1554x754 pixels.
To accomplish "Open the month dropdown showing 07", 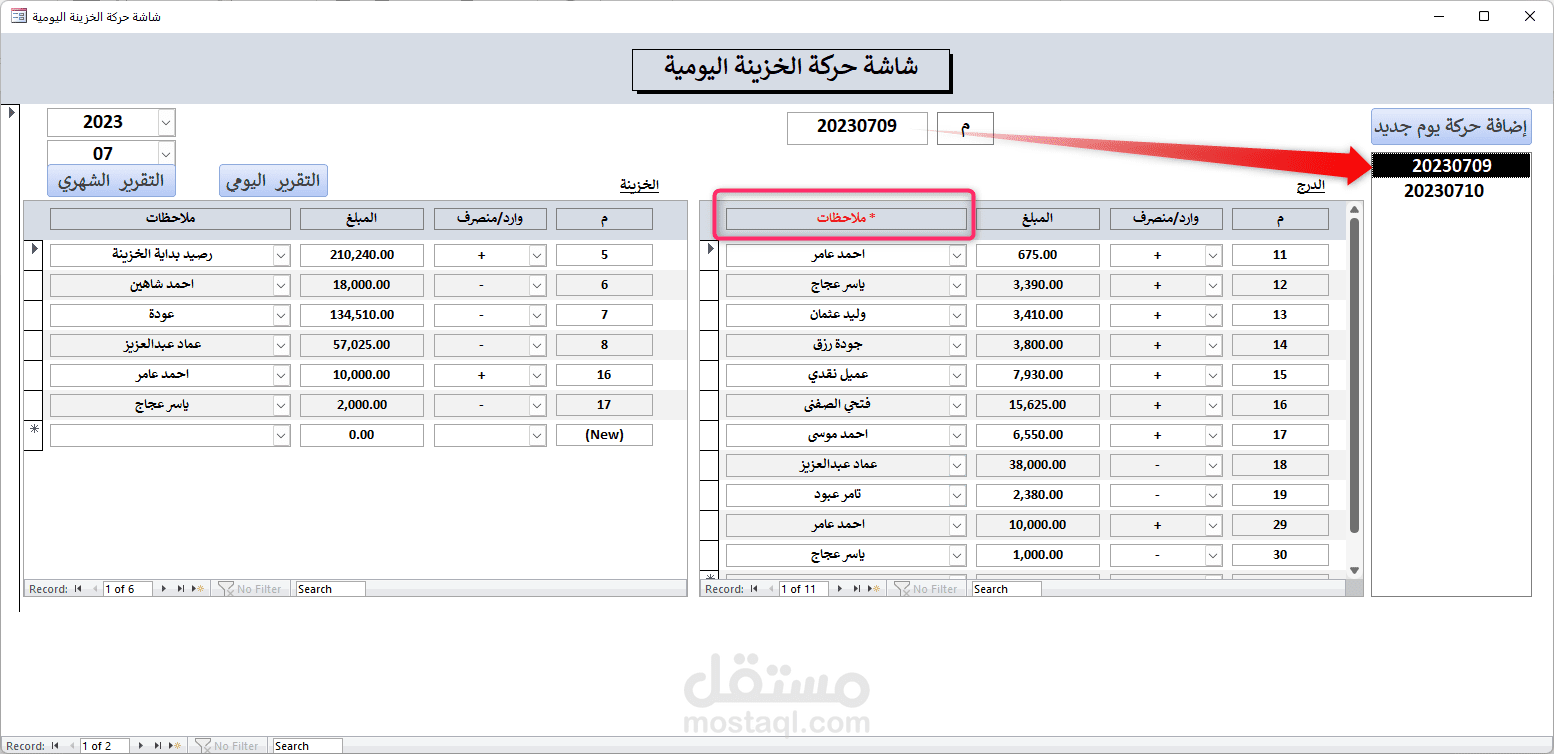I will point(166,153).
